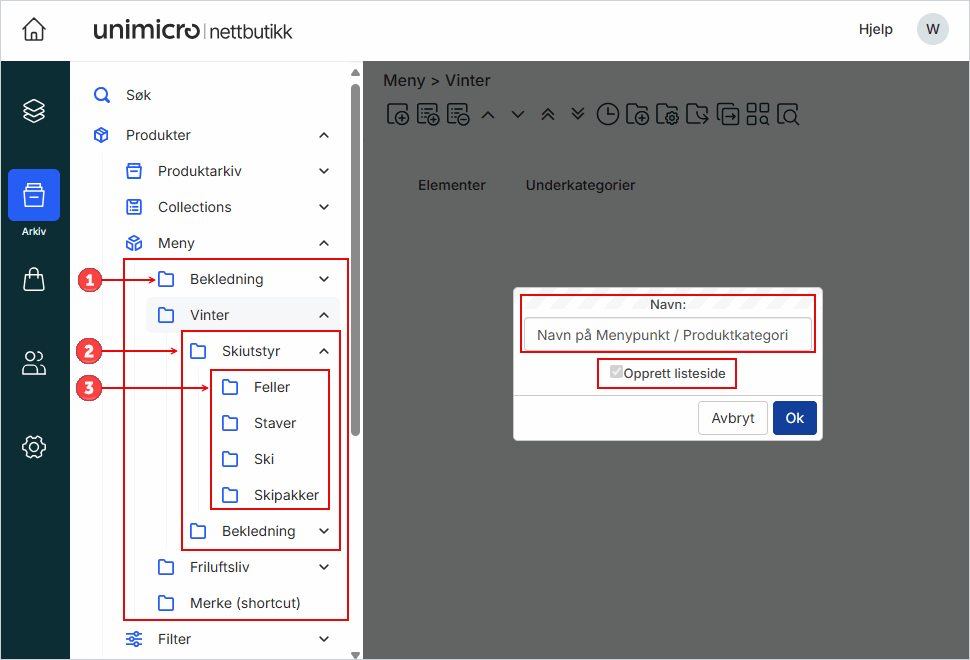Select the Skipakker folder in the tree
Screen dimensions: 970x660
(x=285, y=495)
